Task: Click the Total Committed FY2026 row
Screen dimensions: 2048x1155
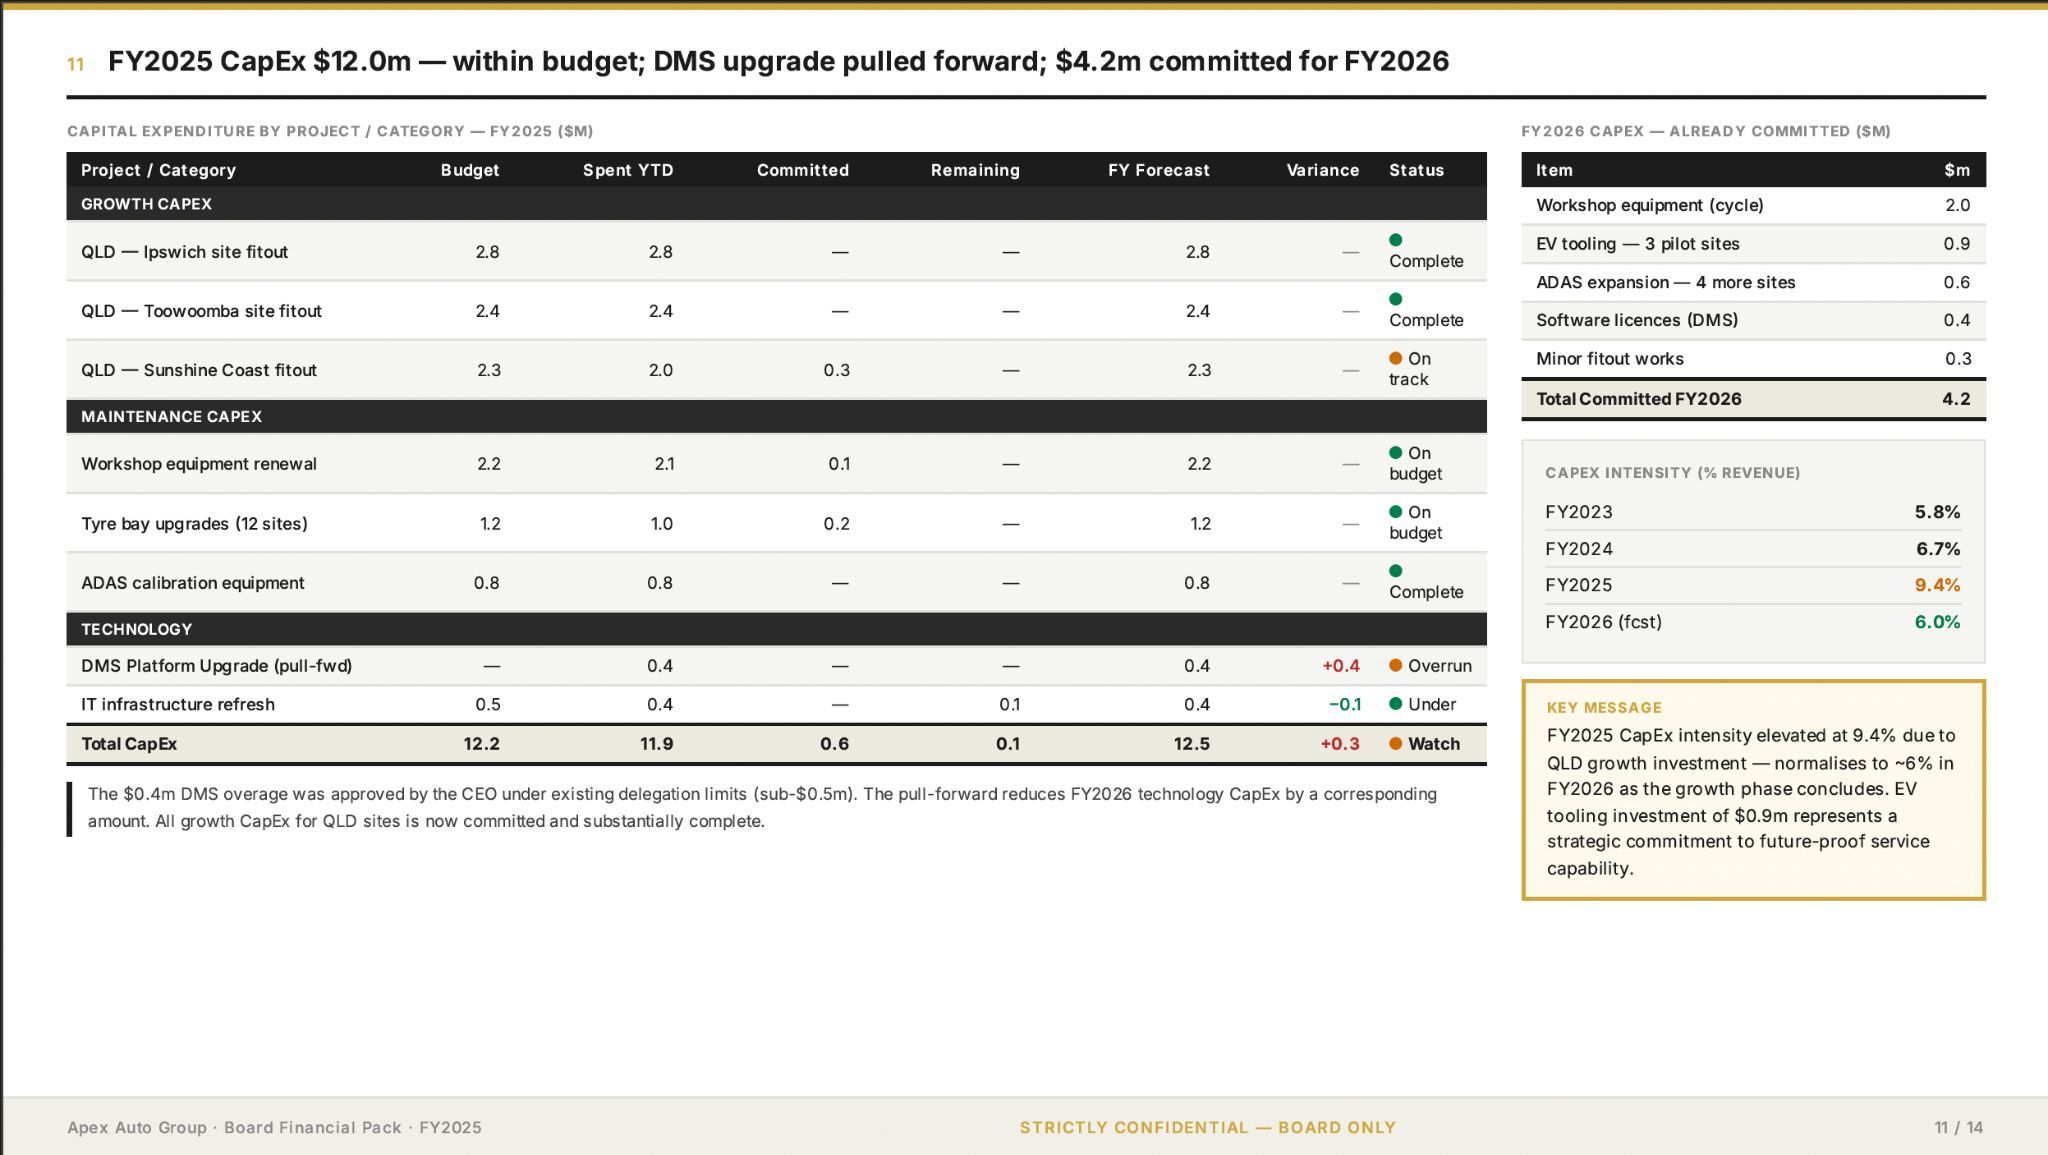Action: pos(1753,399)
